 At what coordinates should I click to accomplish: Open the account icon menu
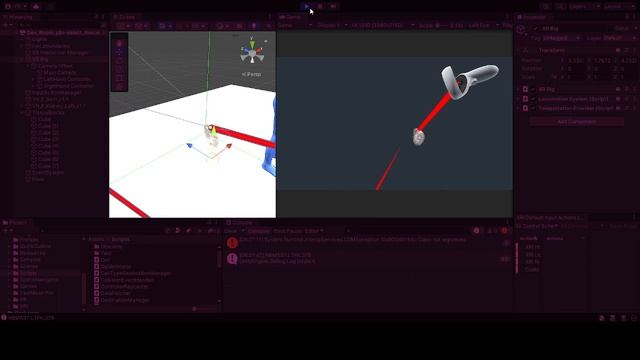click(16, 6)
